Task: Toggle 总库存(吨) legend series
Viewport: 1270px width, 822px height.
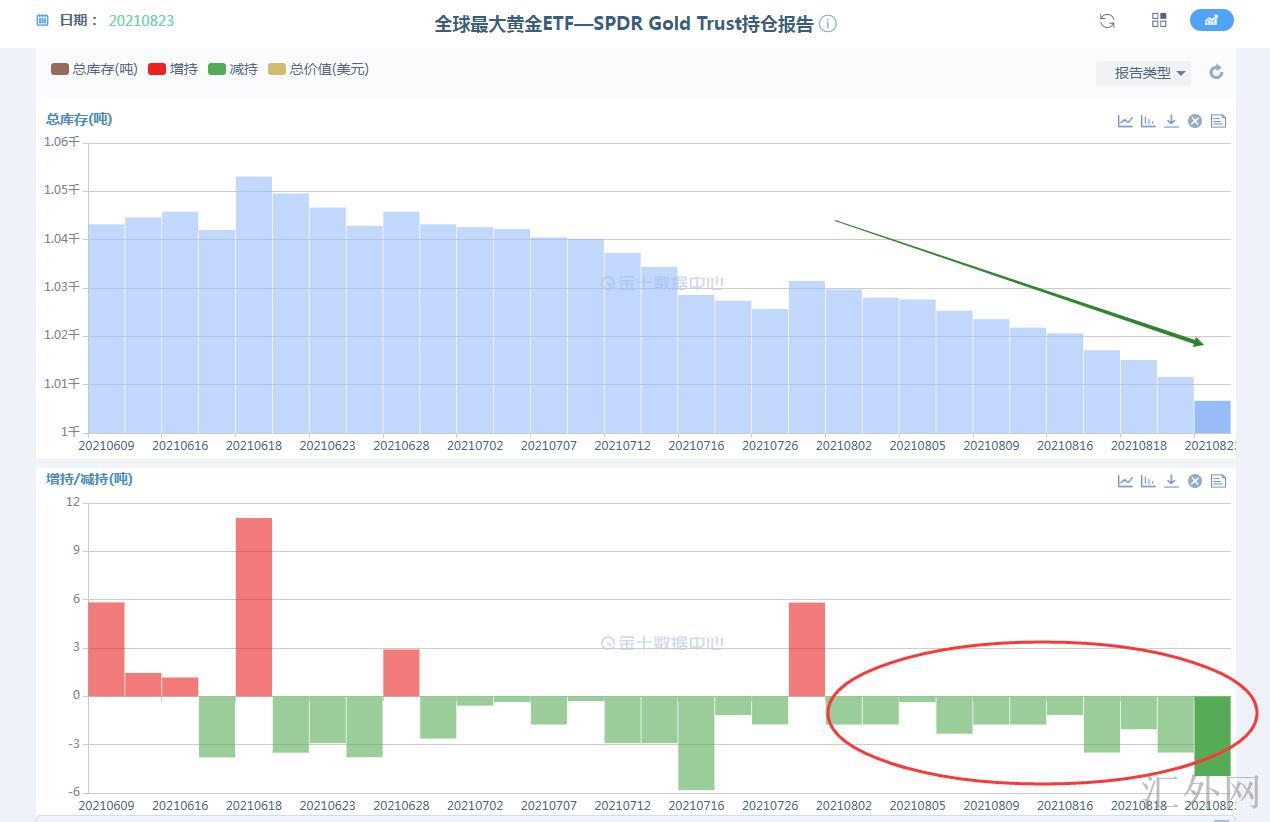Action: (x=95, y=69)
